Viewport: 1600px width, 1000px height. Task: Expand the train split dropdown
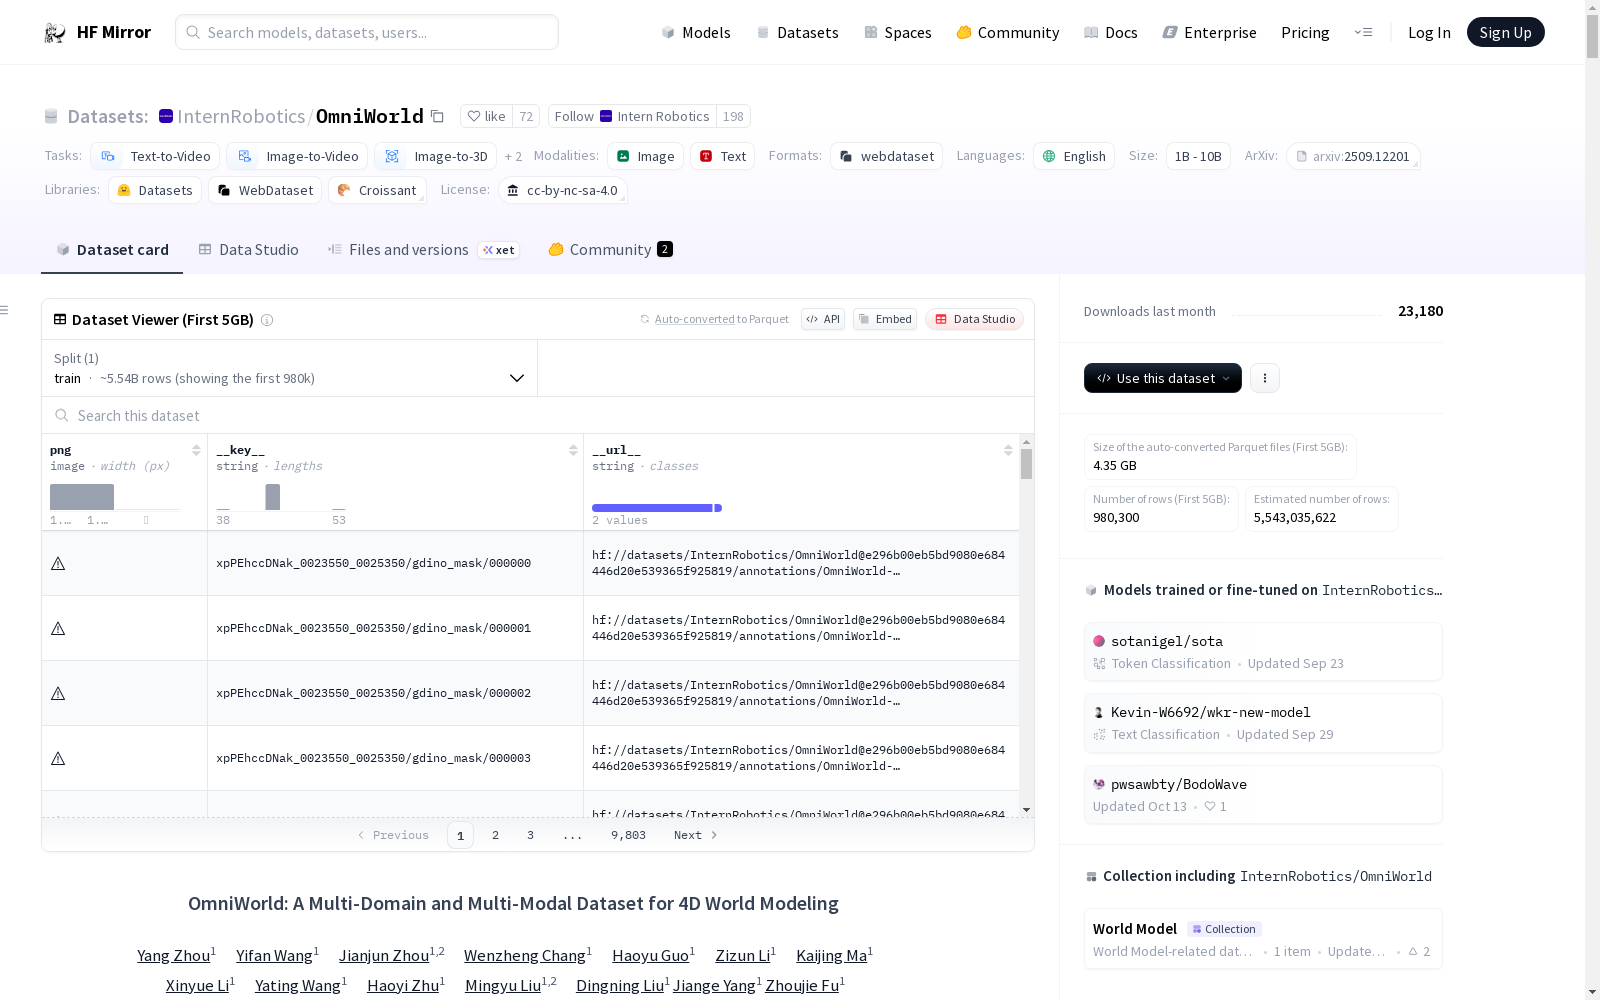coord(289,368)
